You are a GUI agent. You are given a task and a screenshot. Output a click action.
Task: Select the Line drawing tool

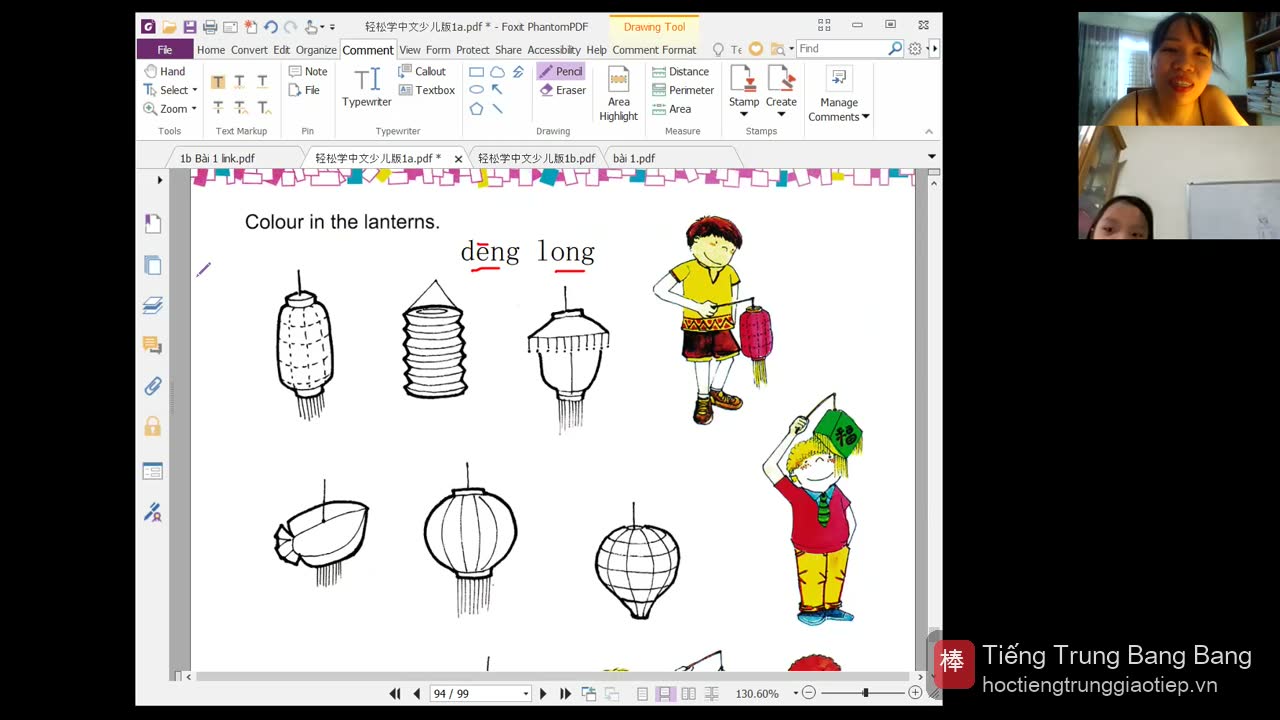497,108
